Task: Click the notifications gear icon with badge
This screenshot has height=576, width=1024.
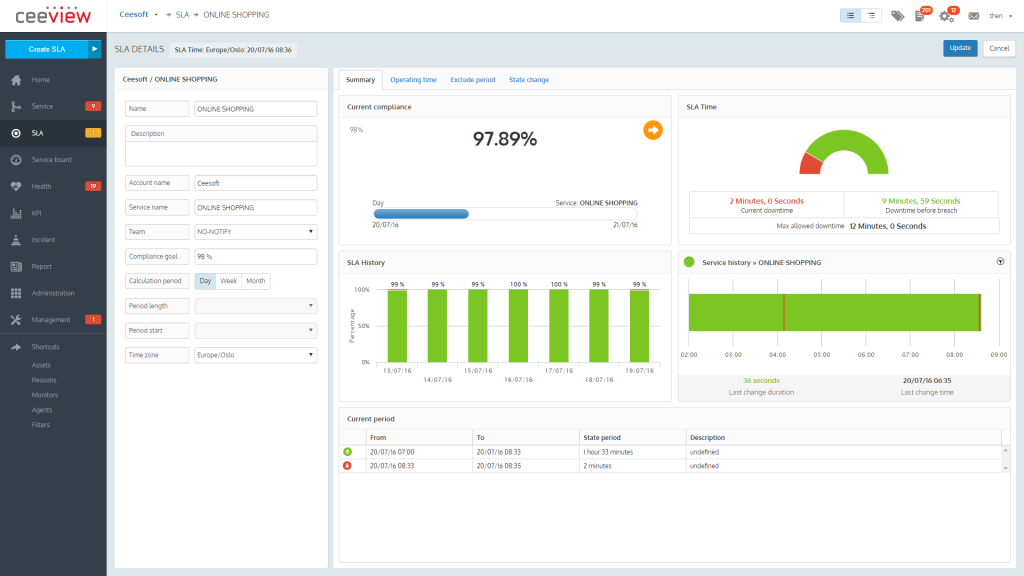Action: click(x=946, y=15)
